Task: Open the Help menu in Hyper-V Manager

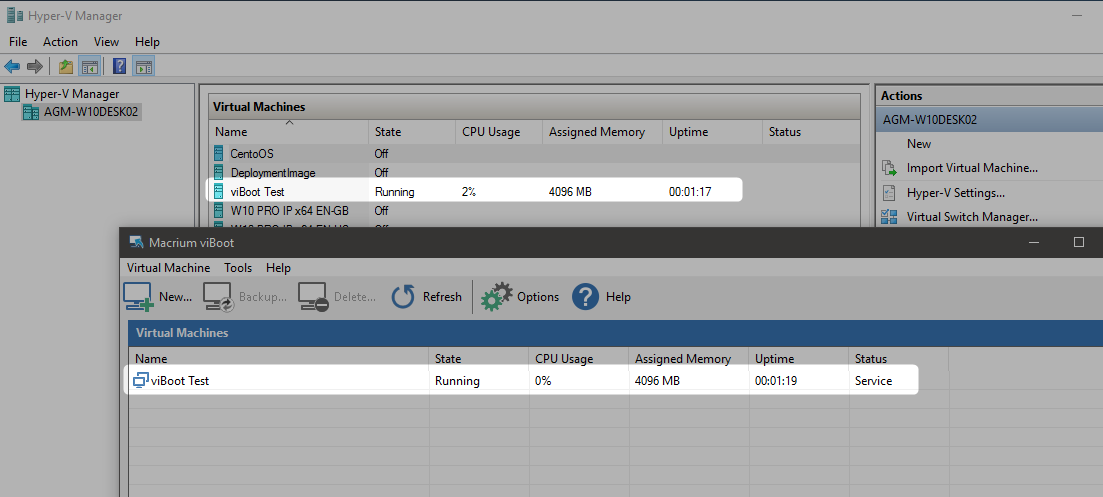Action: [x=148, y=41]
